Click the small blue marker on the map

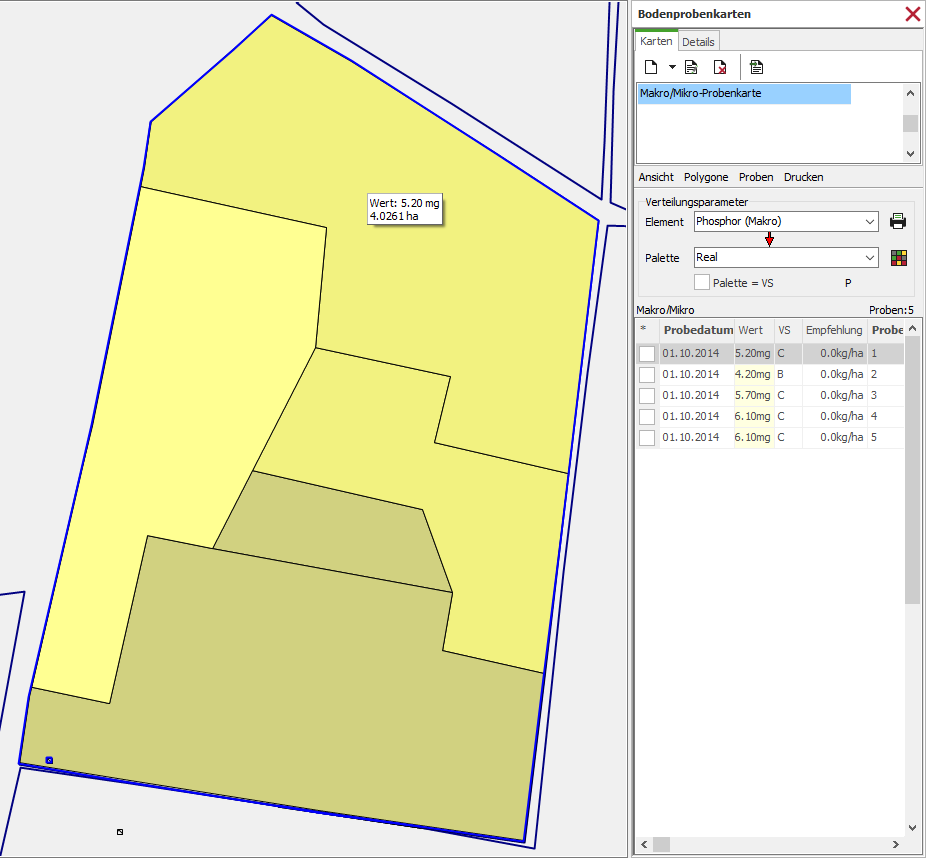(x=49, y=760)
